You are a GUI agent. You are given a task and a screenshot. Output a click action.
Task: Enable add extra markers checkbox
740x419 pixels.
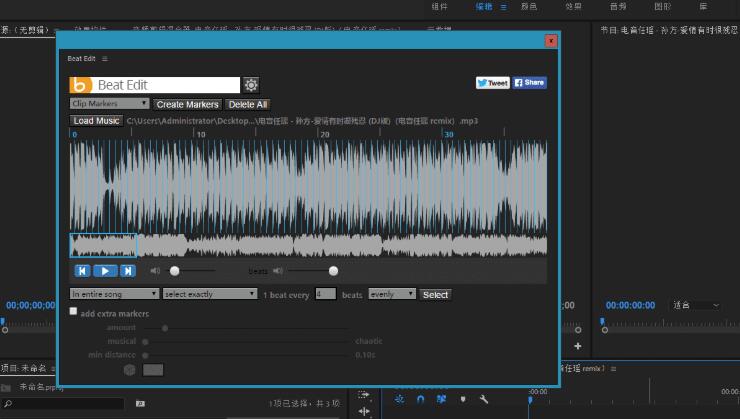pos(73,312)
